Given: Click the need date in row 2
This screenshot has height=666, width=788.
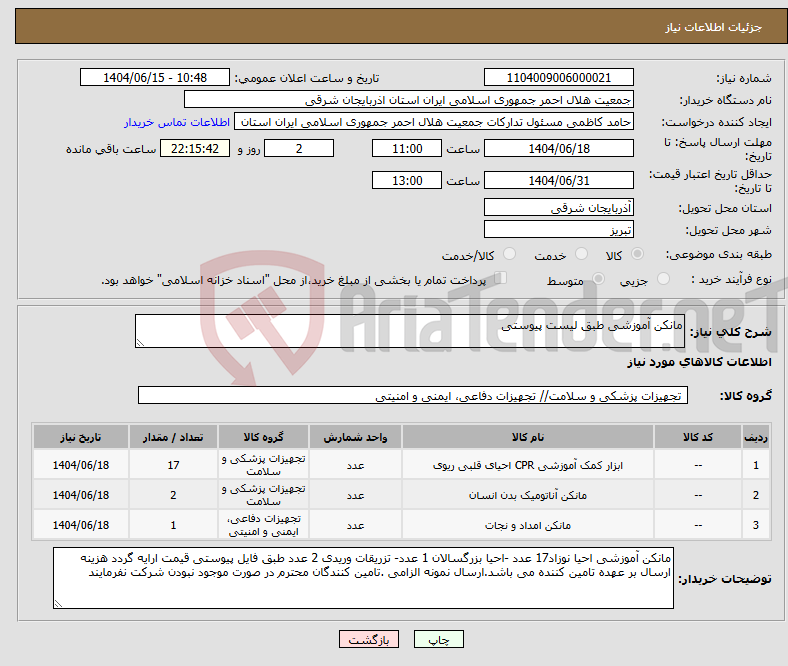Looking at the screenshot, I should point(80,496).
